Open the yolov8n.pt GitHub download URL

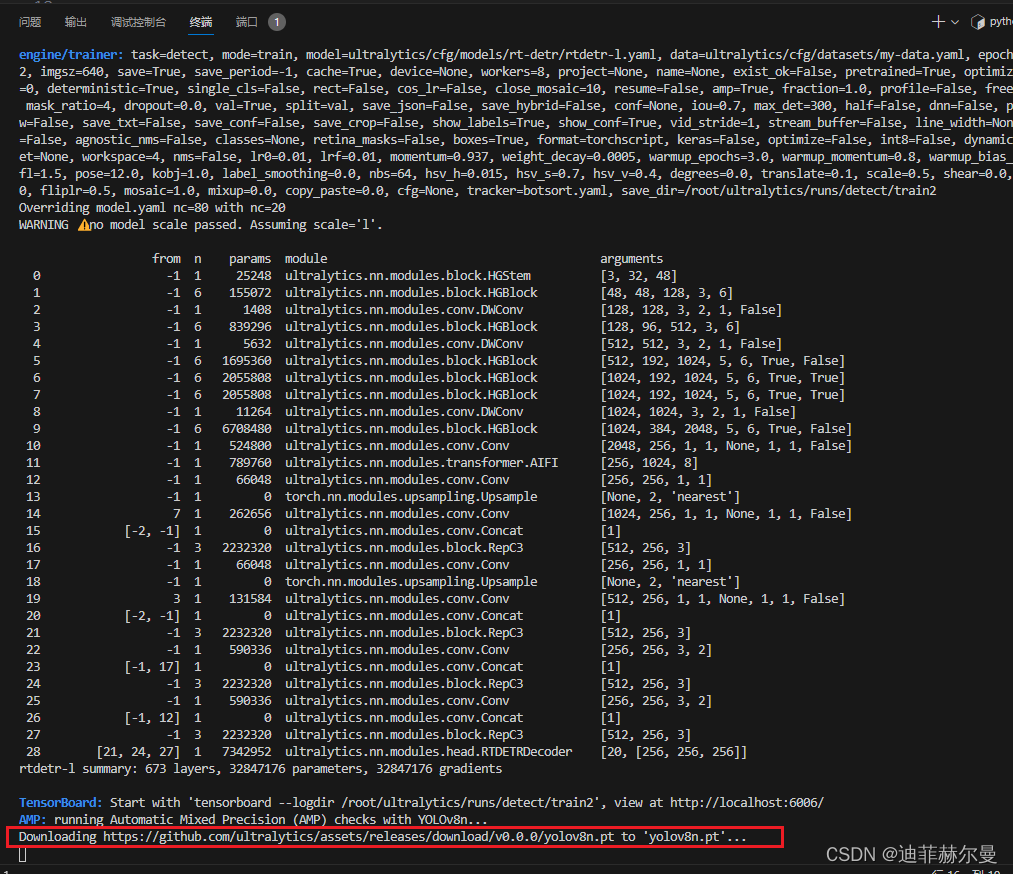click(x=359, y=837)
